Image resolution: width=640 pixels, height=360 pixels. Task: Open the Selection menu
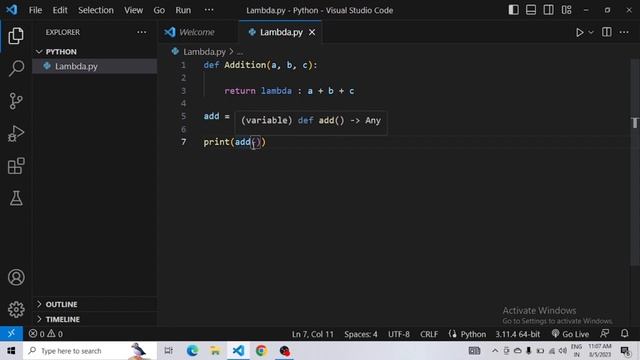[96, 10]
